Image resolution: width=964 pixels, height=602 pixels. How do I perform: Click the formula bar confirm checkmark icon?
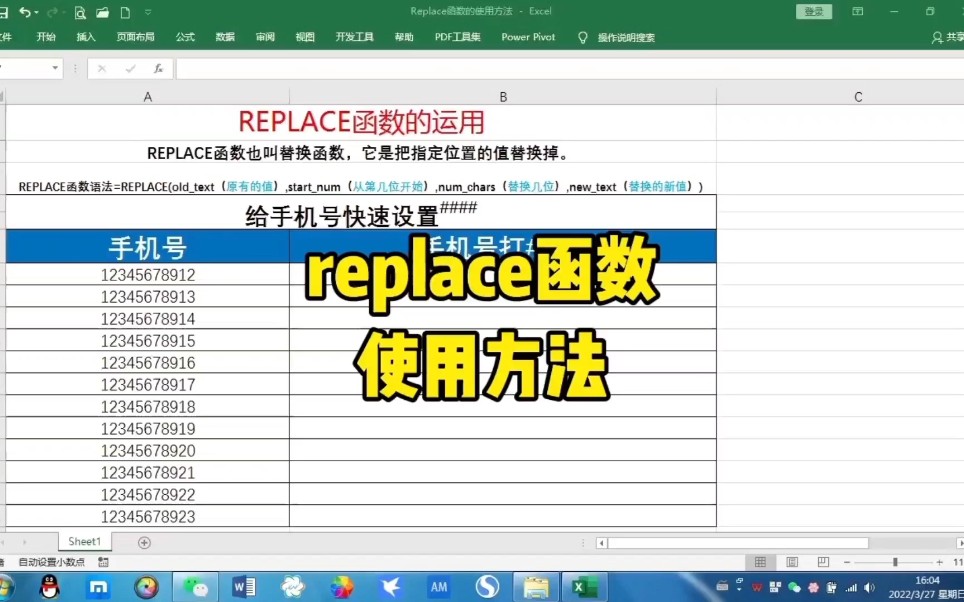(x=130, y=68)
